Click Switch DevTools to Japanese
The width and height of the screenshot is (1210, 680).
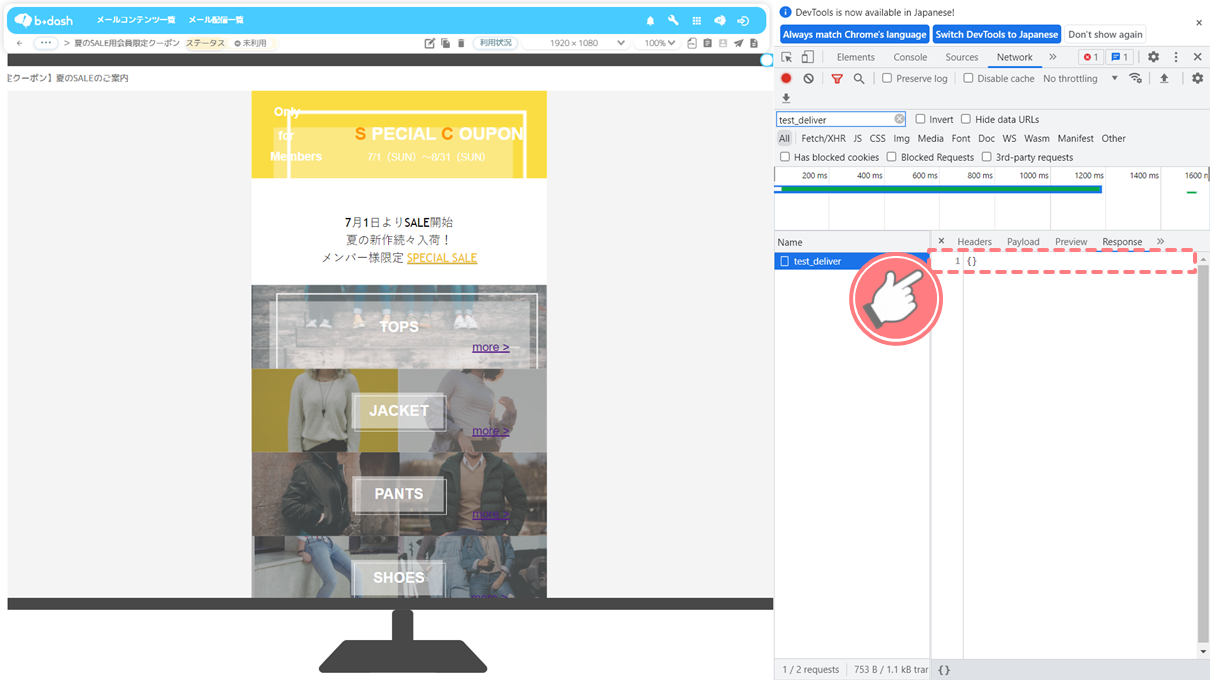tap(997, 34)
